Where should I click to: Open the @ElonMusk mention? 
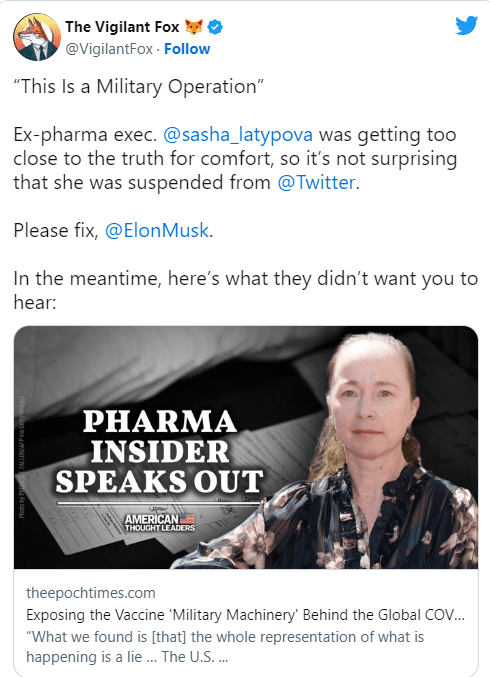157,230
